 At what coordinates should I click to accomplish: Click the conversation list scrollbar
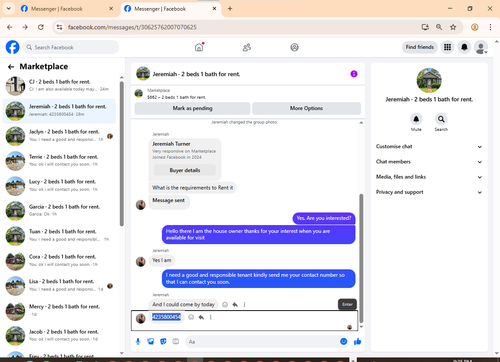(x=122, y=153)
